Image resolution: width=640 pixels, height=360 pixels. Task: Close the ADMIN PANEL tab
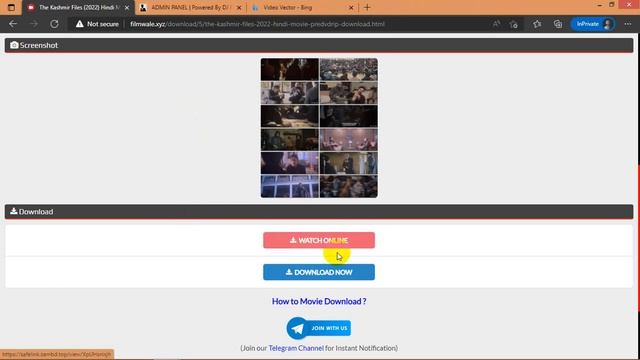click(239, 7)
